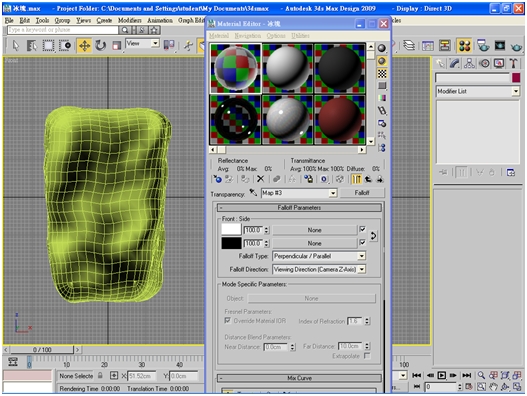The width and height of the screenshot is (527, 396).
Task: Switch to the Motion command panel
Action: click(x=484, y=64)
